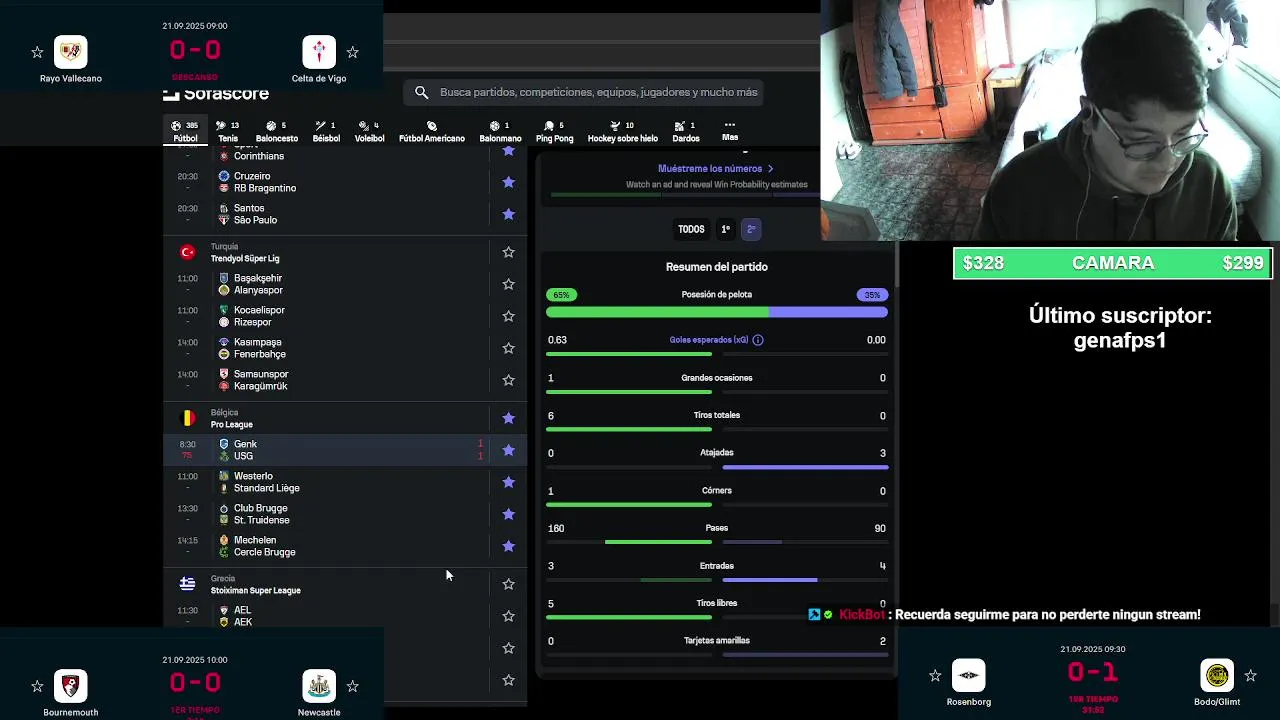Click the search magnifier icon
The image size is (1280, 720).
tap(422, 92)
